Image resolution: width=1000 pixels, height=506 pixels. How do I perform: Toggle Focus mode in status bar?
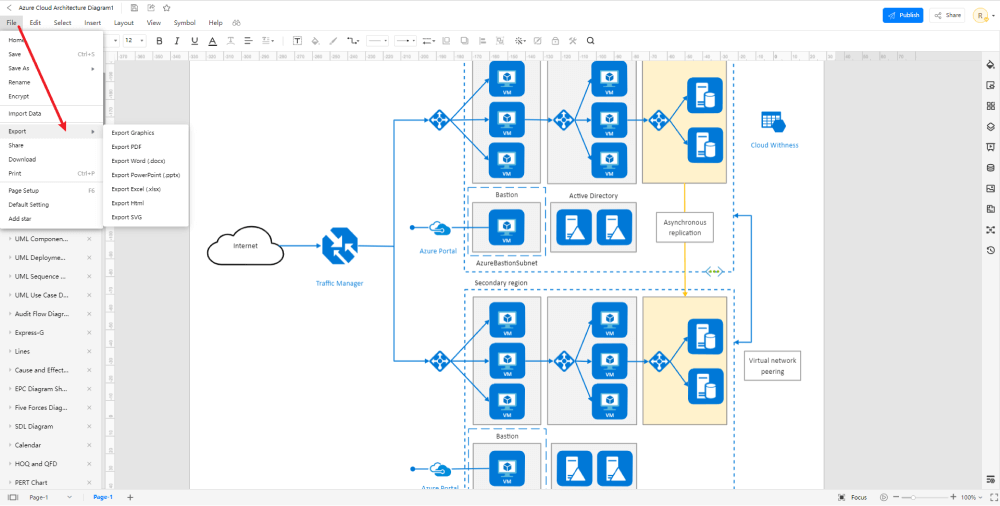[852, 497]
